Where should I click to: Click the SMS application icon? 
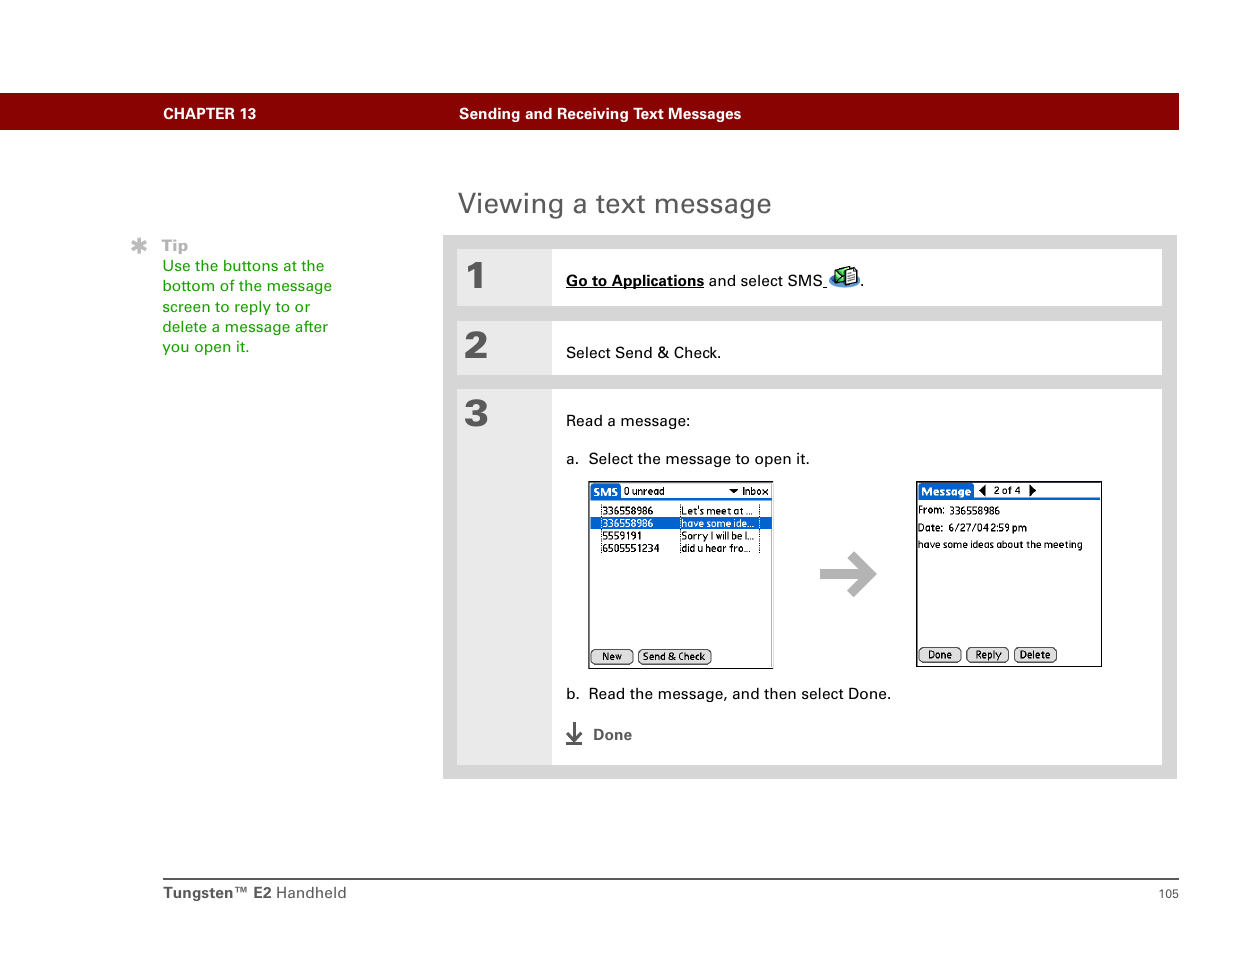845,277
